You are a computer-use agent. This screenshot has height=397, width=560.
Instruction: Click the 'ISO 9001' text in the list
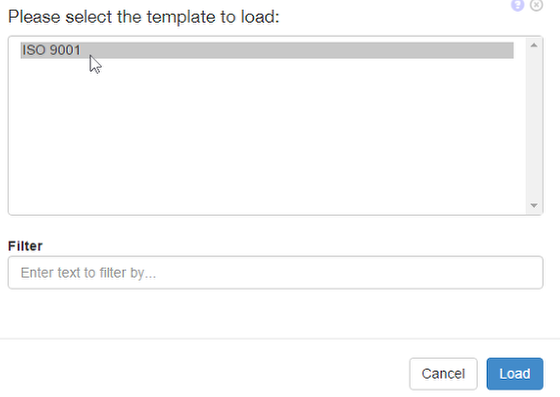tap(51, 50)
